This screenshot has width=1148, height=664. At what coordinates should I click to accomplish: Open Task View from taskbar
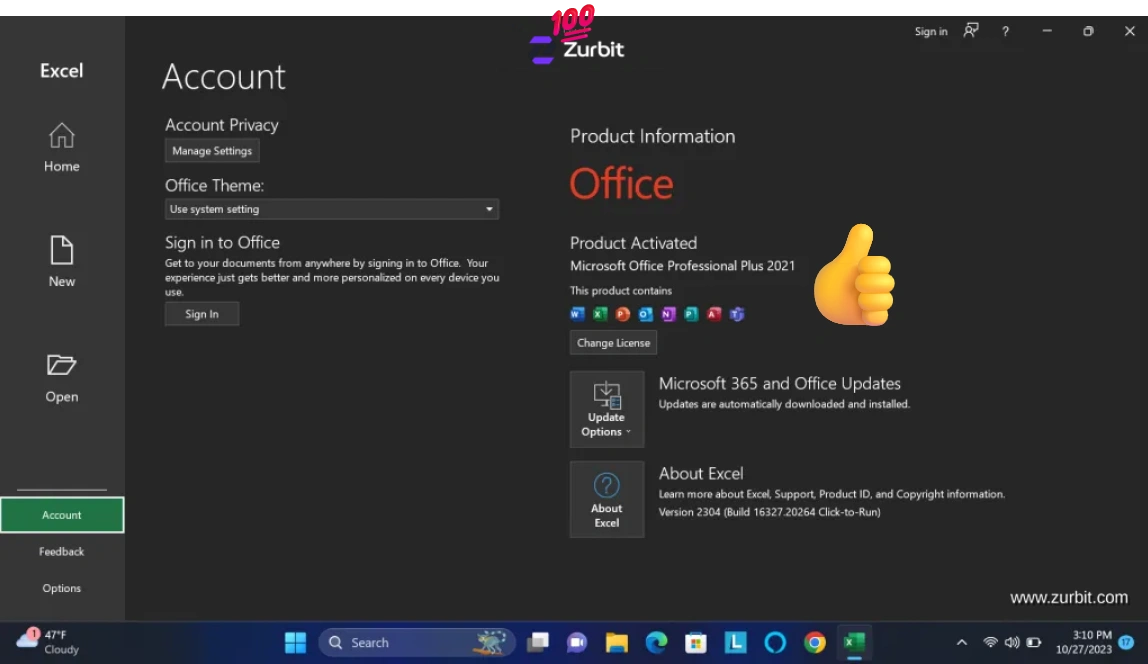click(x=538, y=643)
